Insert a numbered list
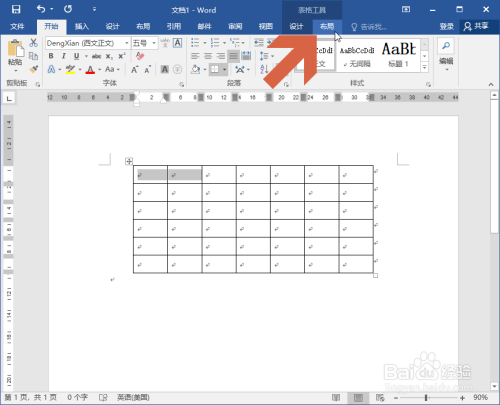Viewport: 500px width, 405px height. point(215,43)
